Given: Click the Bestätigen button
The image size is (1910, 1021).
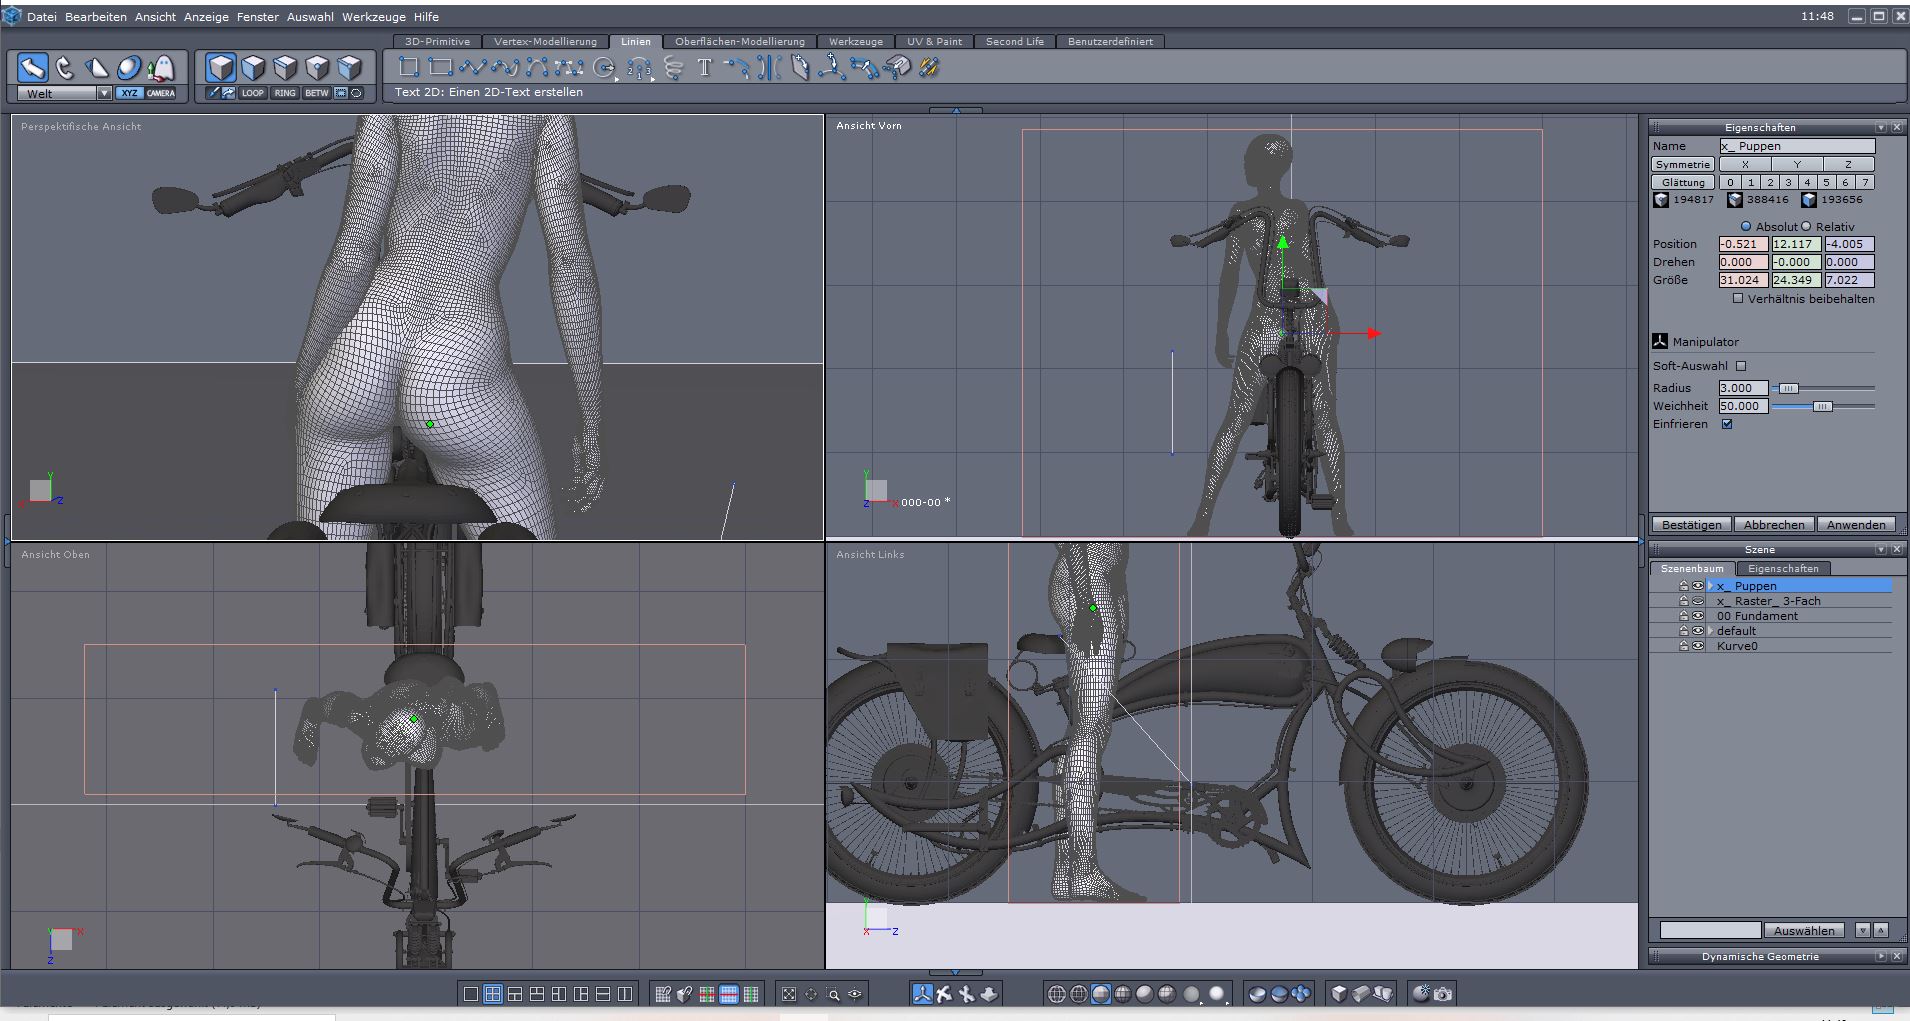Looking at the screenshot, I should [x=1692, y=525].
